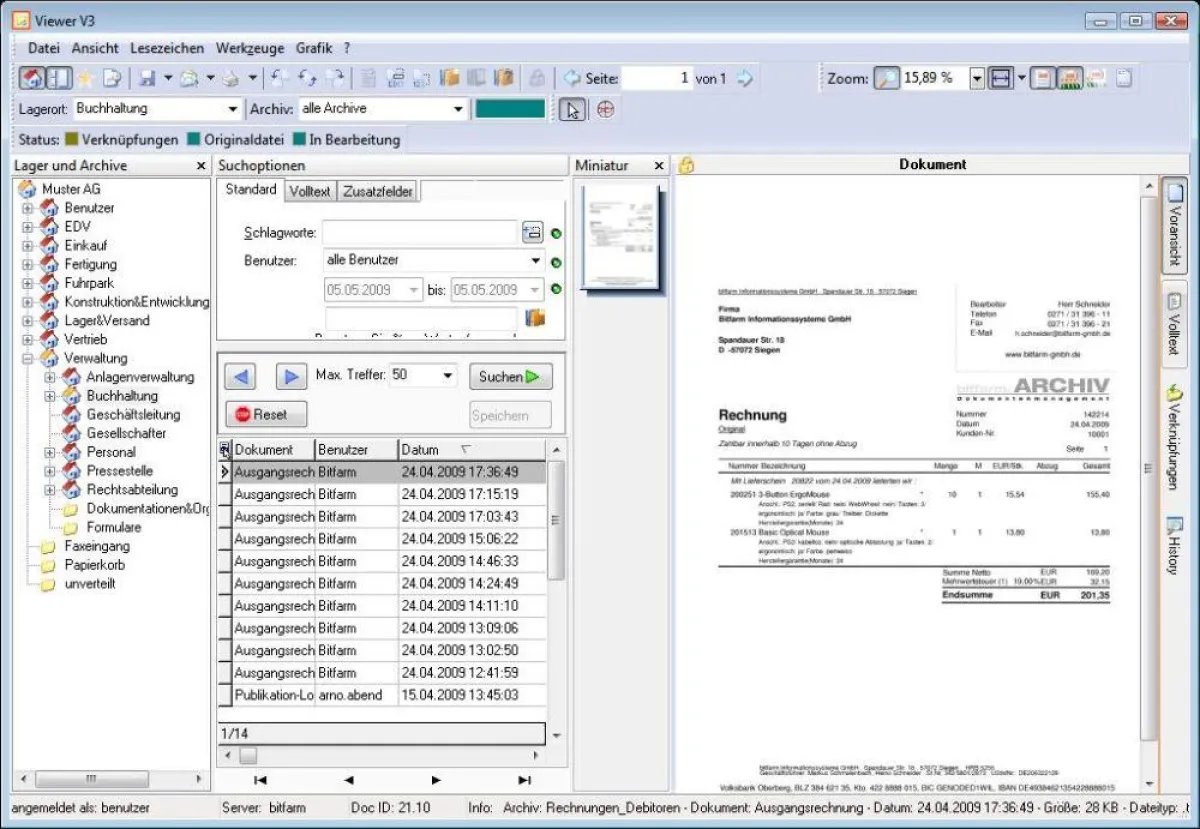The width and height of the screenshot is (1200, 829).
Task: Click the yellow padlock icon above the document
Action: coord(686,164)
